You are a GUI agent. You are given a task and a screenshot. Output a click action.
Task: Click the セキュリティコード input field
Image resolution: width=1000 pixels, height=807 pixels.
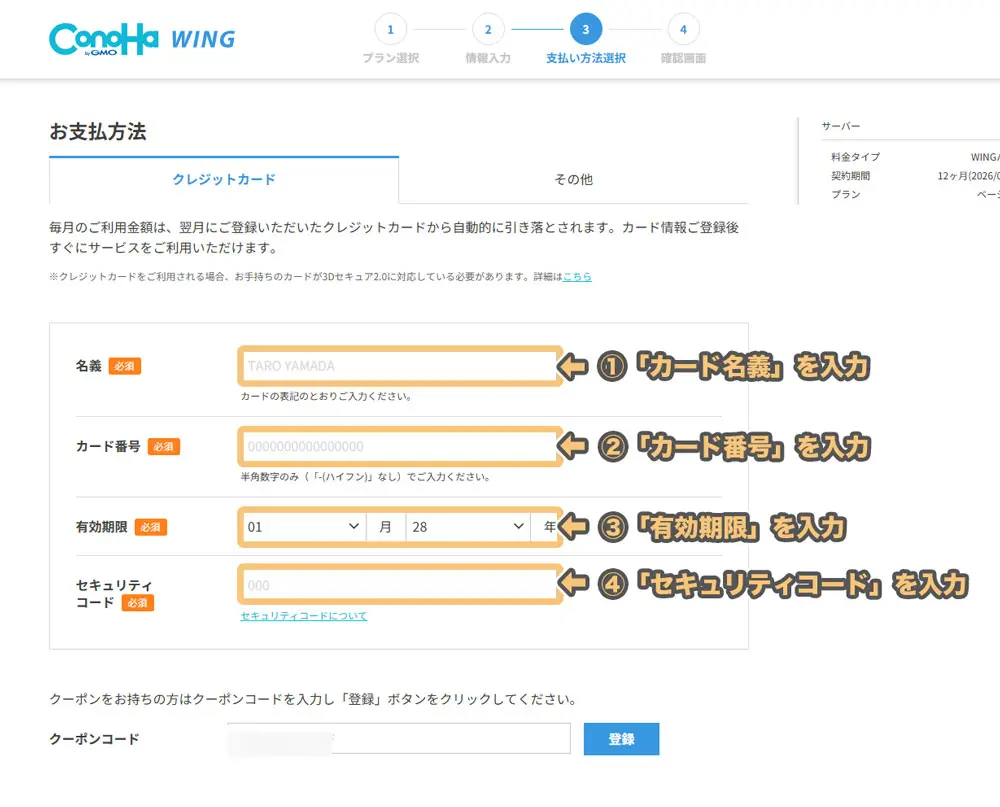pyautogui.click(x=398, y=584)
